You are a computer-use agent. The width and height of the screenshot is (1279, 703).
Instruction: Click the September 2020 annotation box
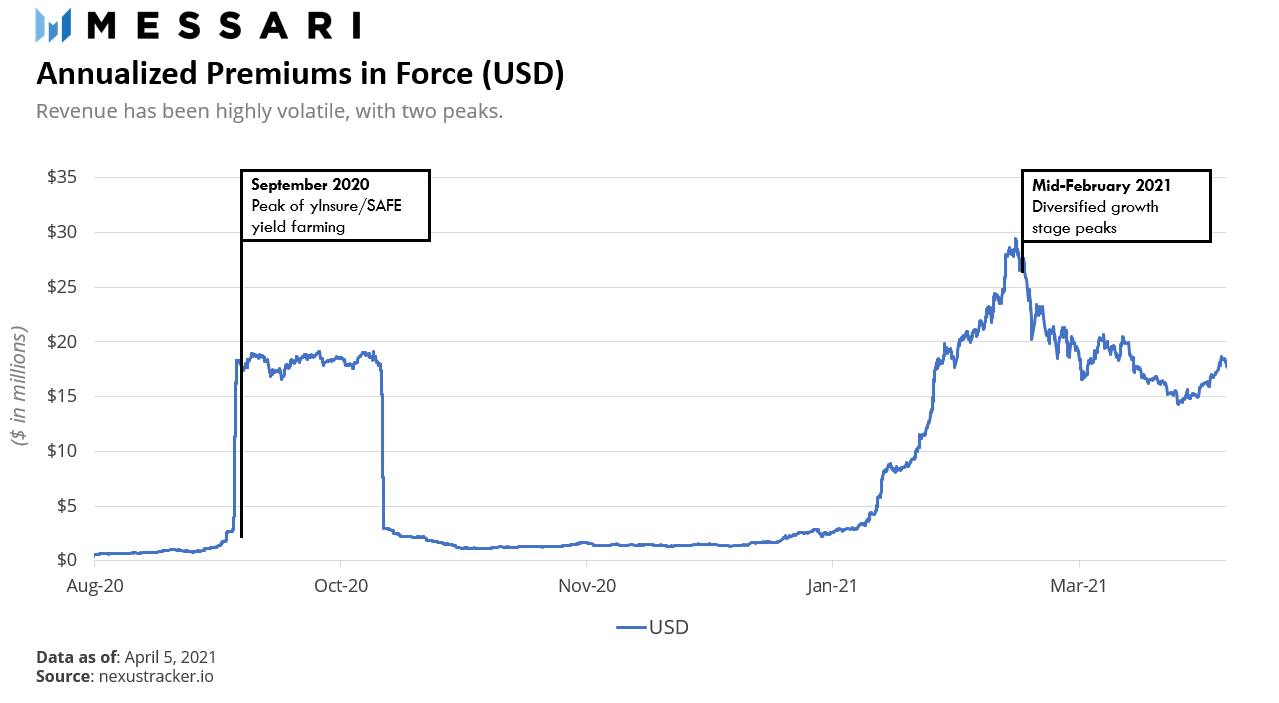[x=336, y=205]
